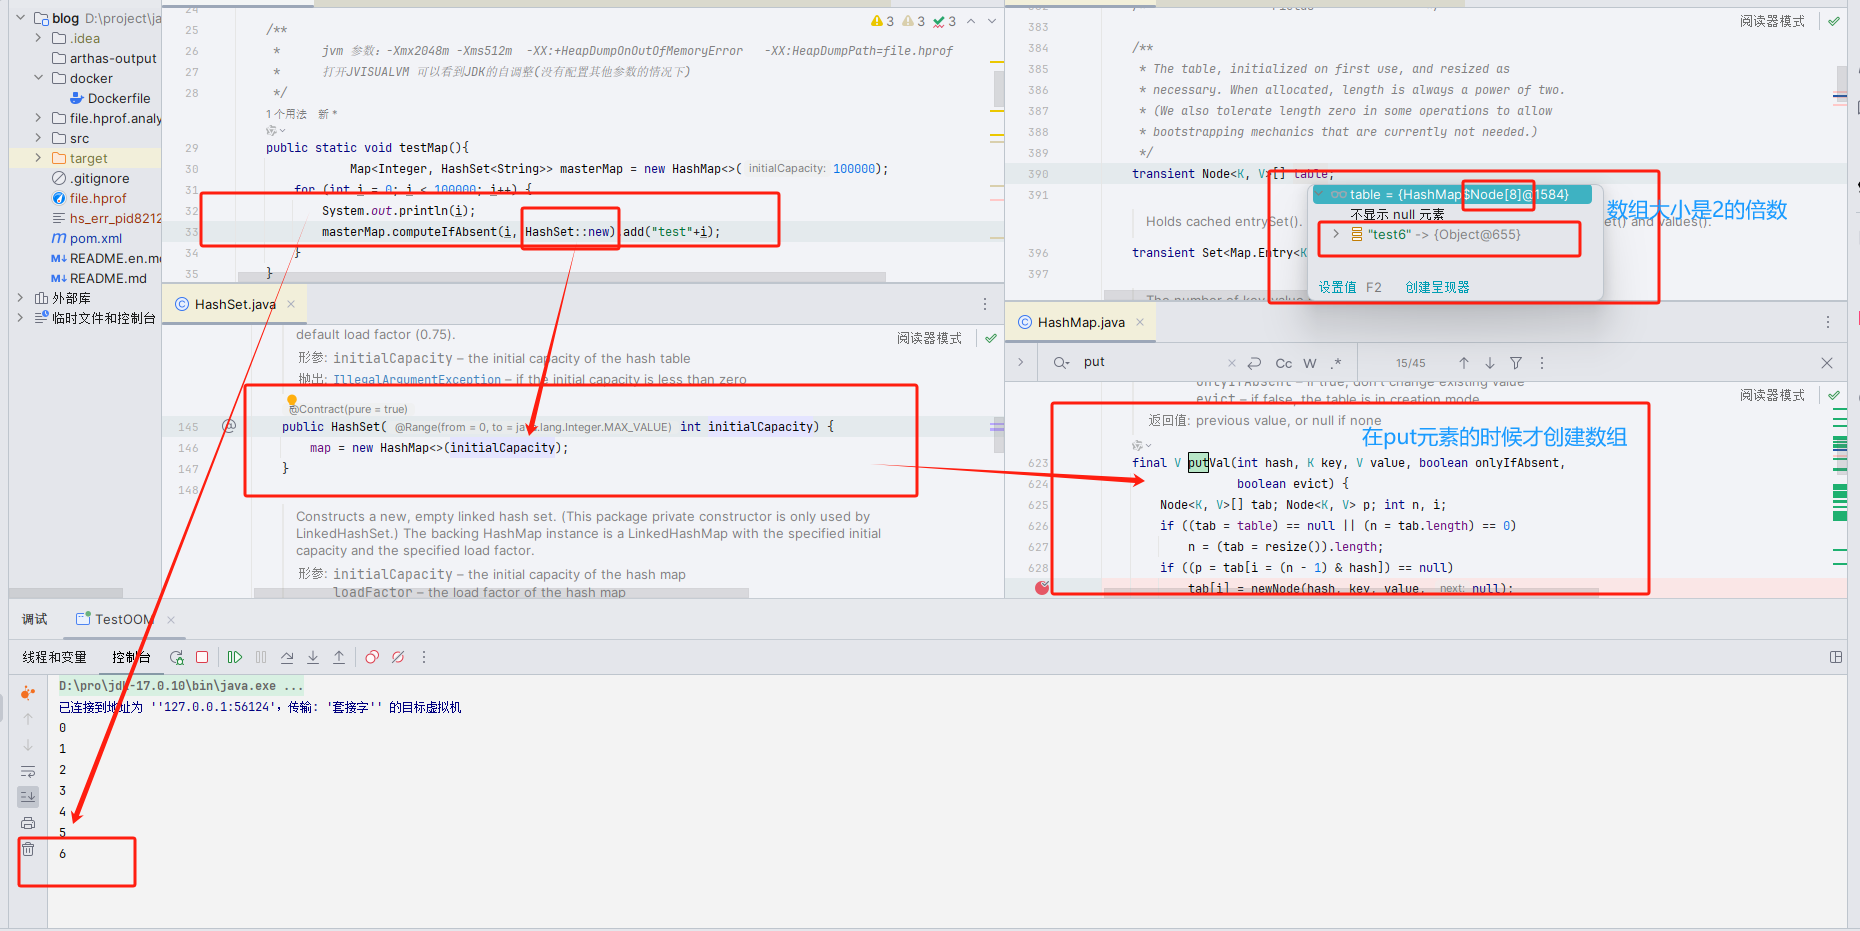Clear the console with the trash icon
The height and width of the screenshot is (931, 1860).
pyautogui.click(x=28, y=849)
